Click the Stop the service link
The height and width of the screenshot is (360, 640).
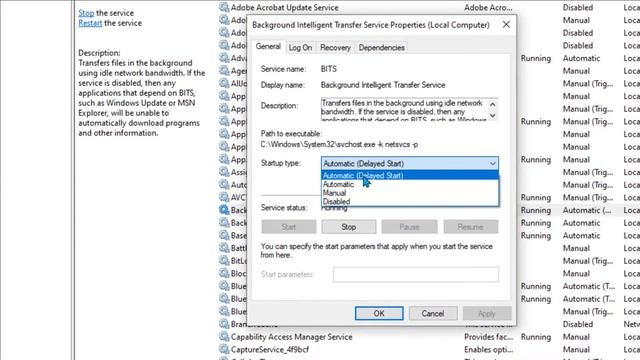point(86,13)
